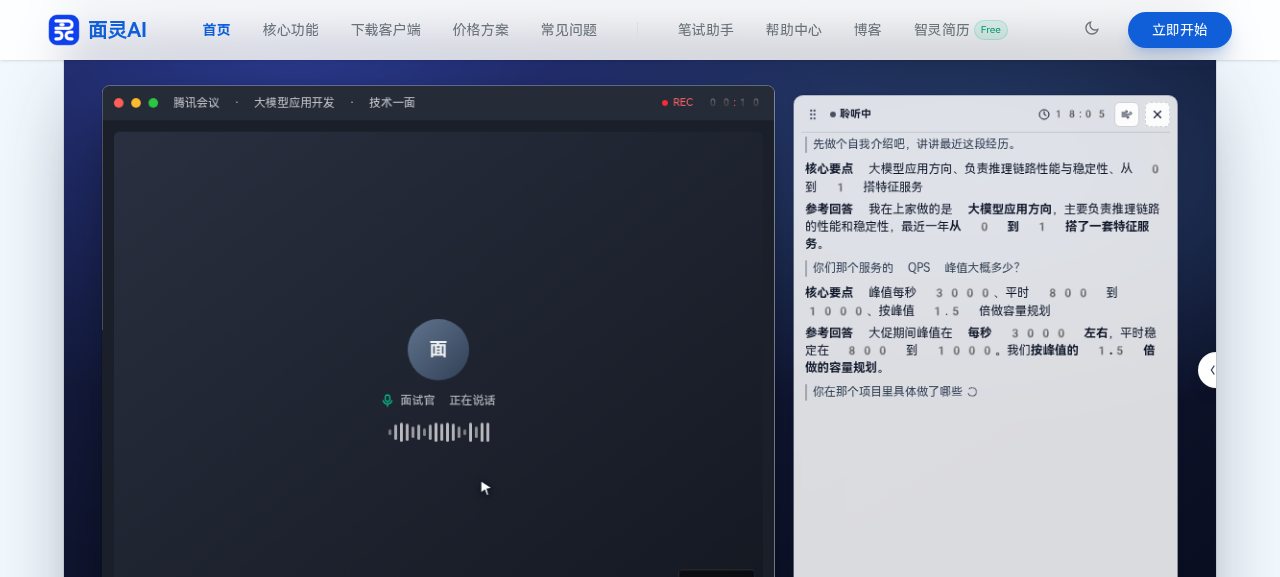Click the 立即开始 button

point(1180,30)
